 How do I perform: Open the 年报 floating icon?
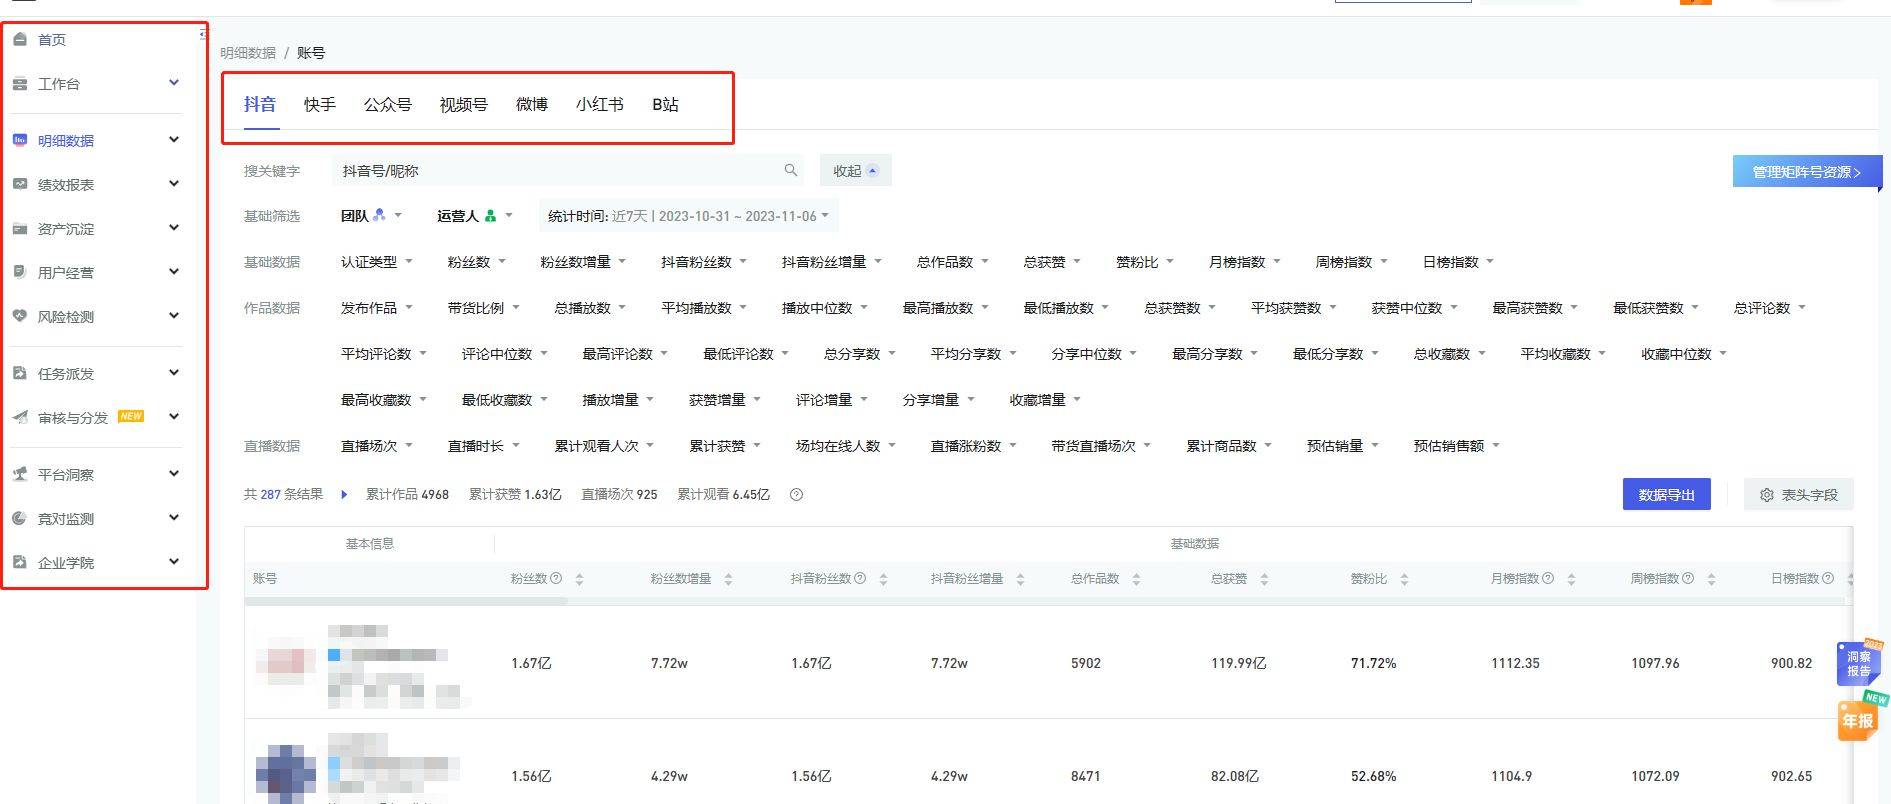(x=1858, y=719)
